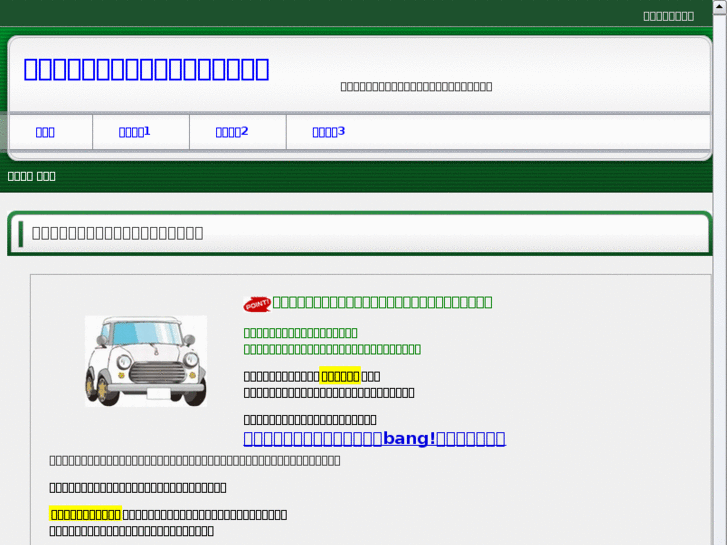Click the yellow highlighted phrase beside the car
This screenshot has height=545, width=727.
pyautogui.click(x=340, y=376)
